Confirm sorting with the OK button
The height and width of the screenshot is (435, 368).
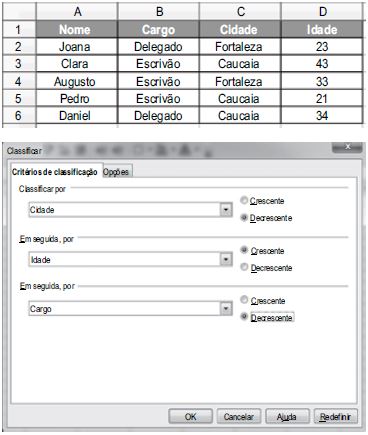191,417
